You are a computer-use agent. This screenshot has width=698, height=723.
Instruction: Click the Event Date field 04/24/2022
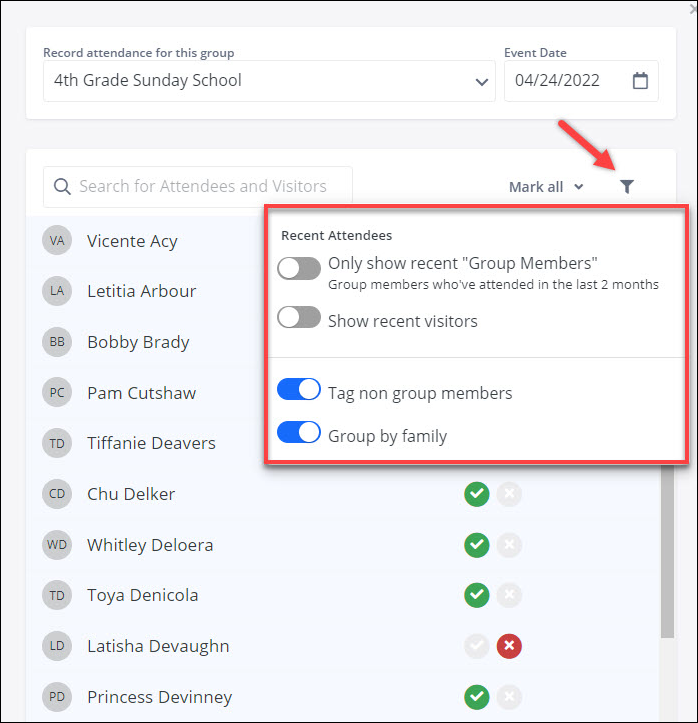click(565, 81)
